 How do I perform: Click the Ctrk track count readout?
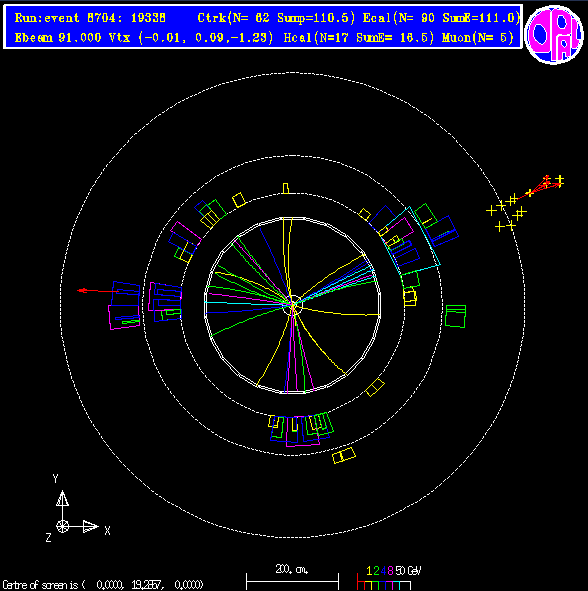pos(276,18)
